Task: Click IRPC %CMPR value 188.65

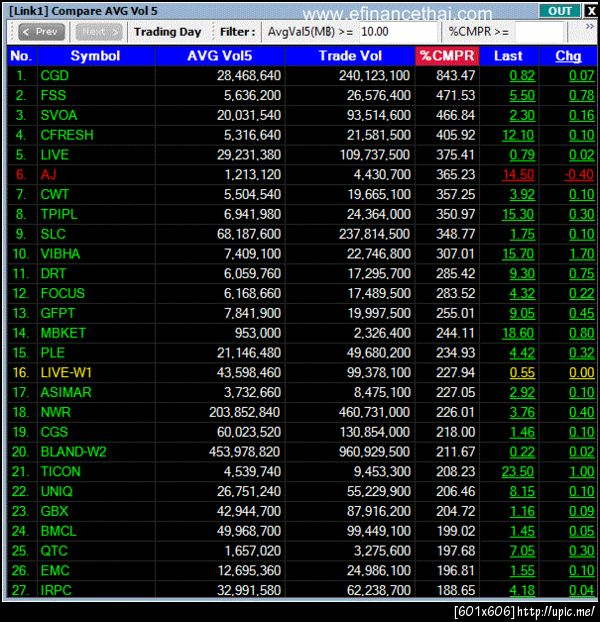Action: pos(456,590)
